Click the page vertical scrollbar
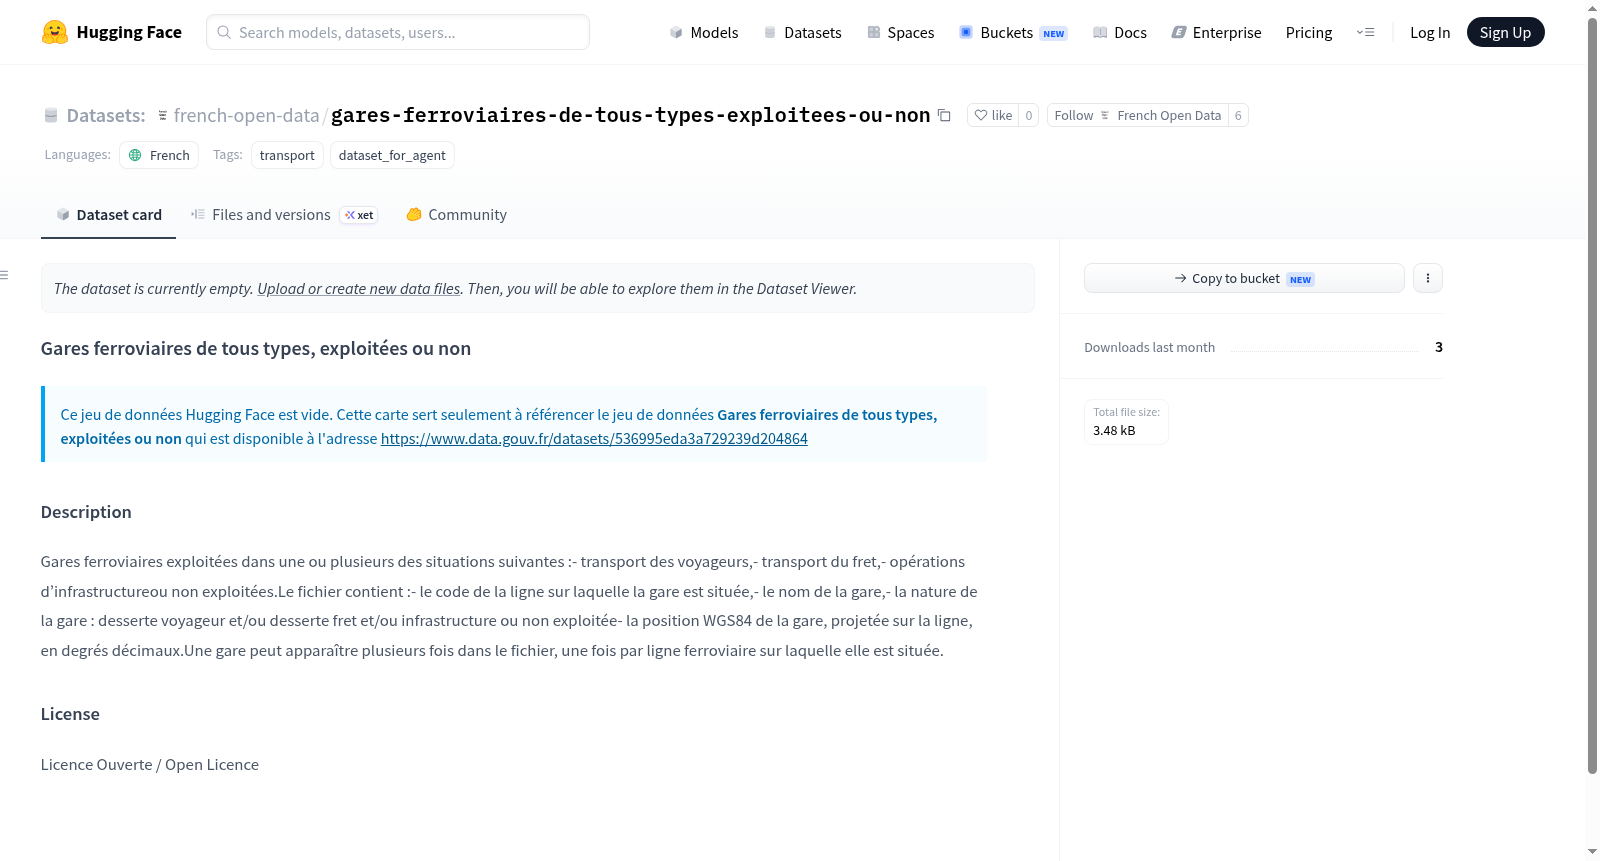 1592,395
